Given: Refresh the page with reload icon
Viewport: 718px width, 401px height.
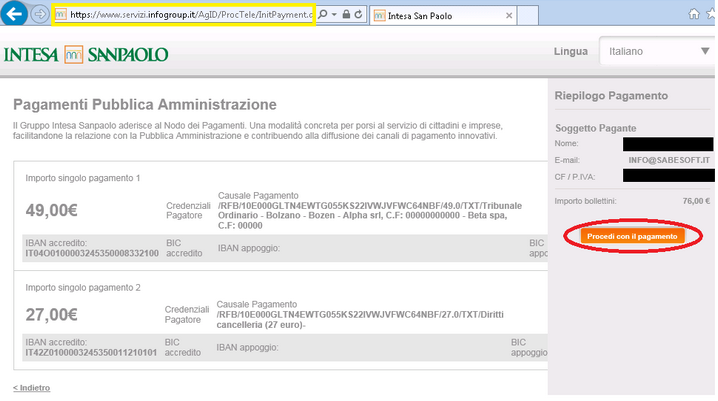Looking at the screenshot, I should (359, 14).
